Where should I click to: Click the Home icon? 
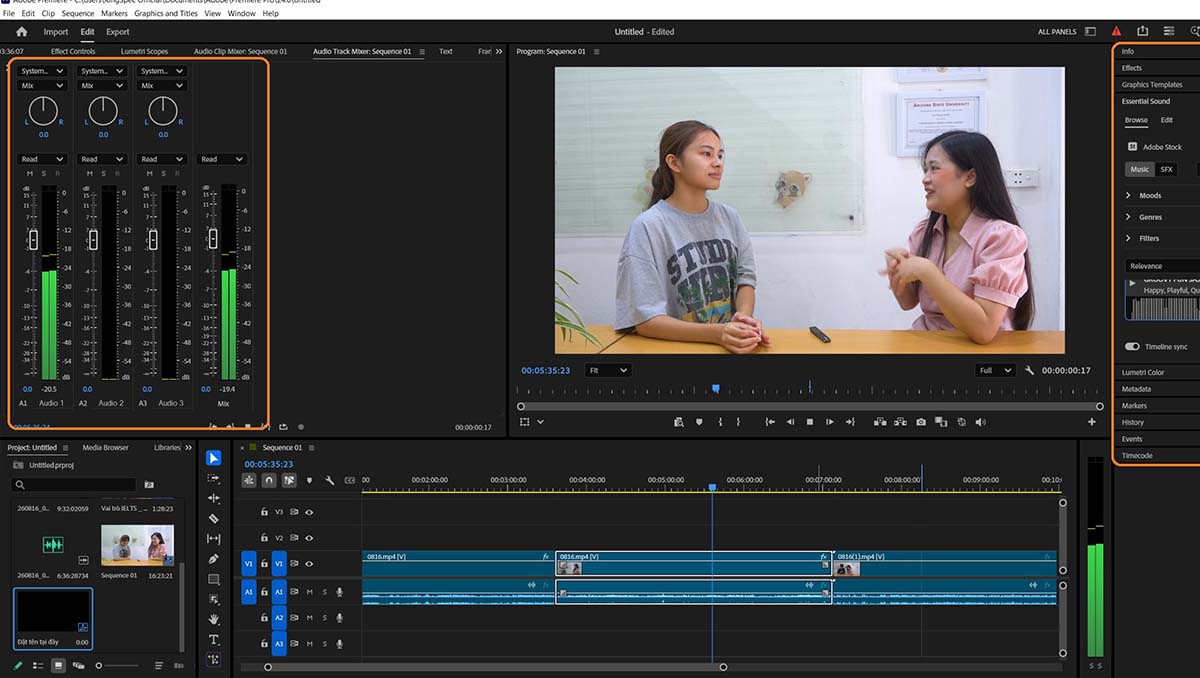click(21, 32)
